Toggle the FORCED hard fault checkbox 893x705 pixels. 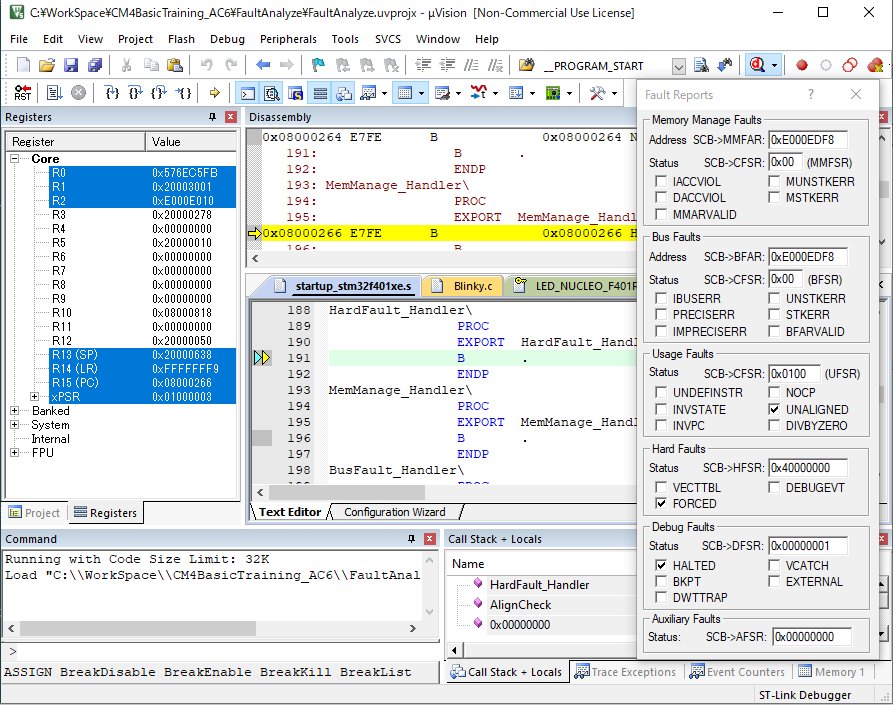[x=661, y=503]
